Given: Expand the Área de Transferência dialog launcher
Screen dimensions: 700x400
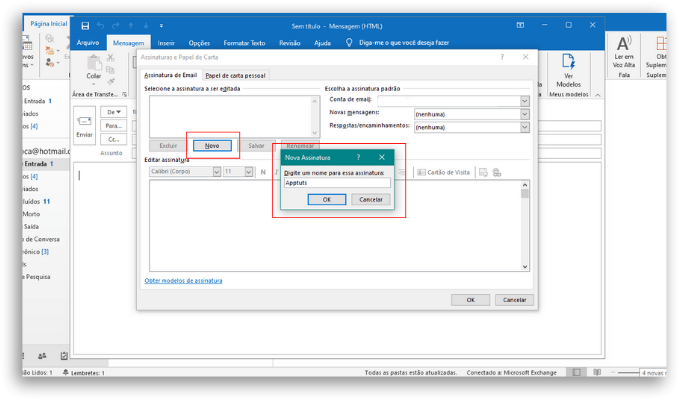Looking at the screenshot, I should (125, 94).
